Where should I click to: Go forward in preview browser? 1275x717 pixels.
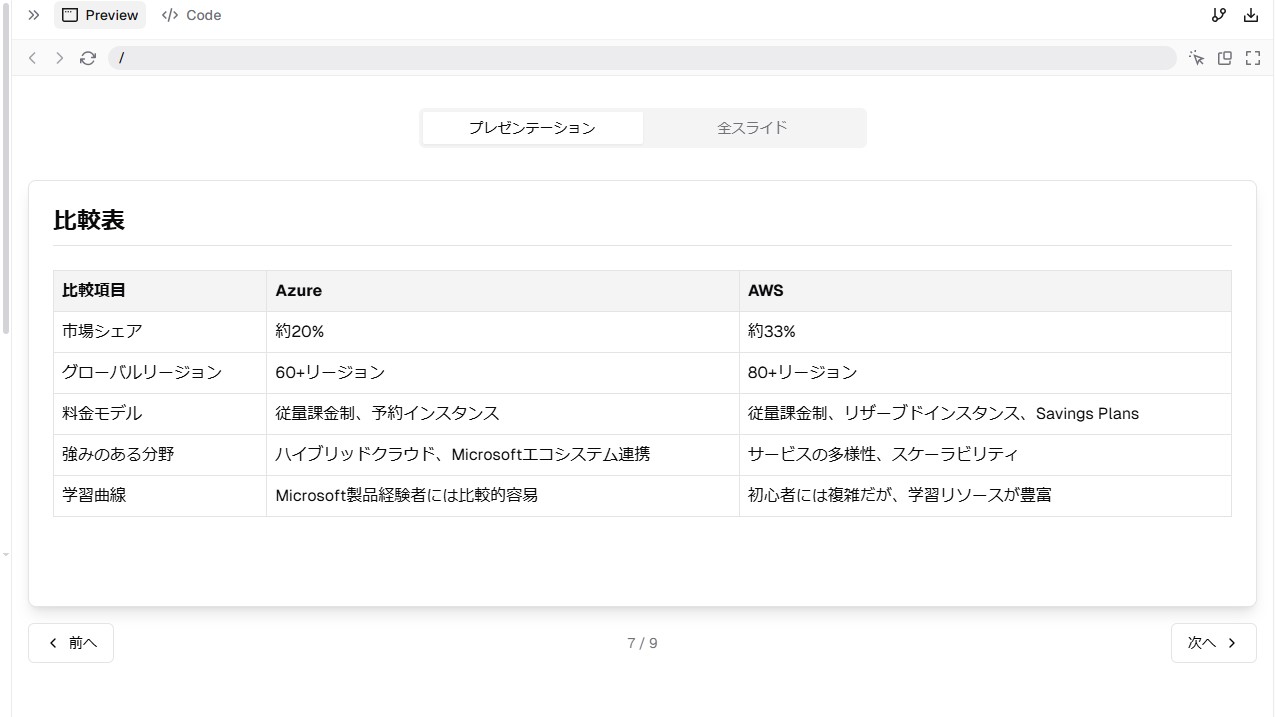[59, 58]
